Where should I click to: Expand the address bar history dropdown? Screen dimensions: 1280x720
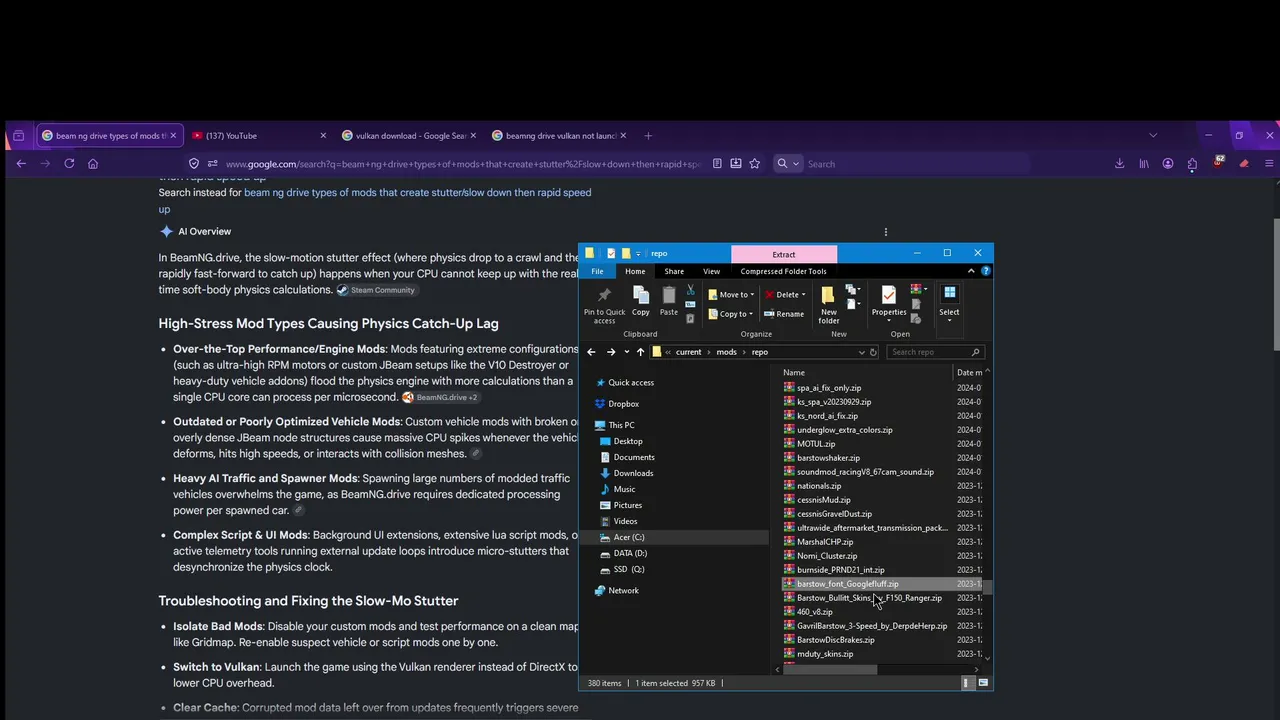point(861,352)
